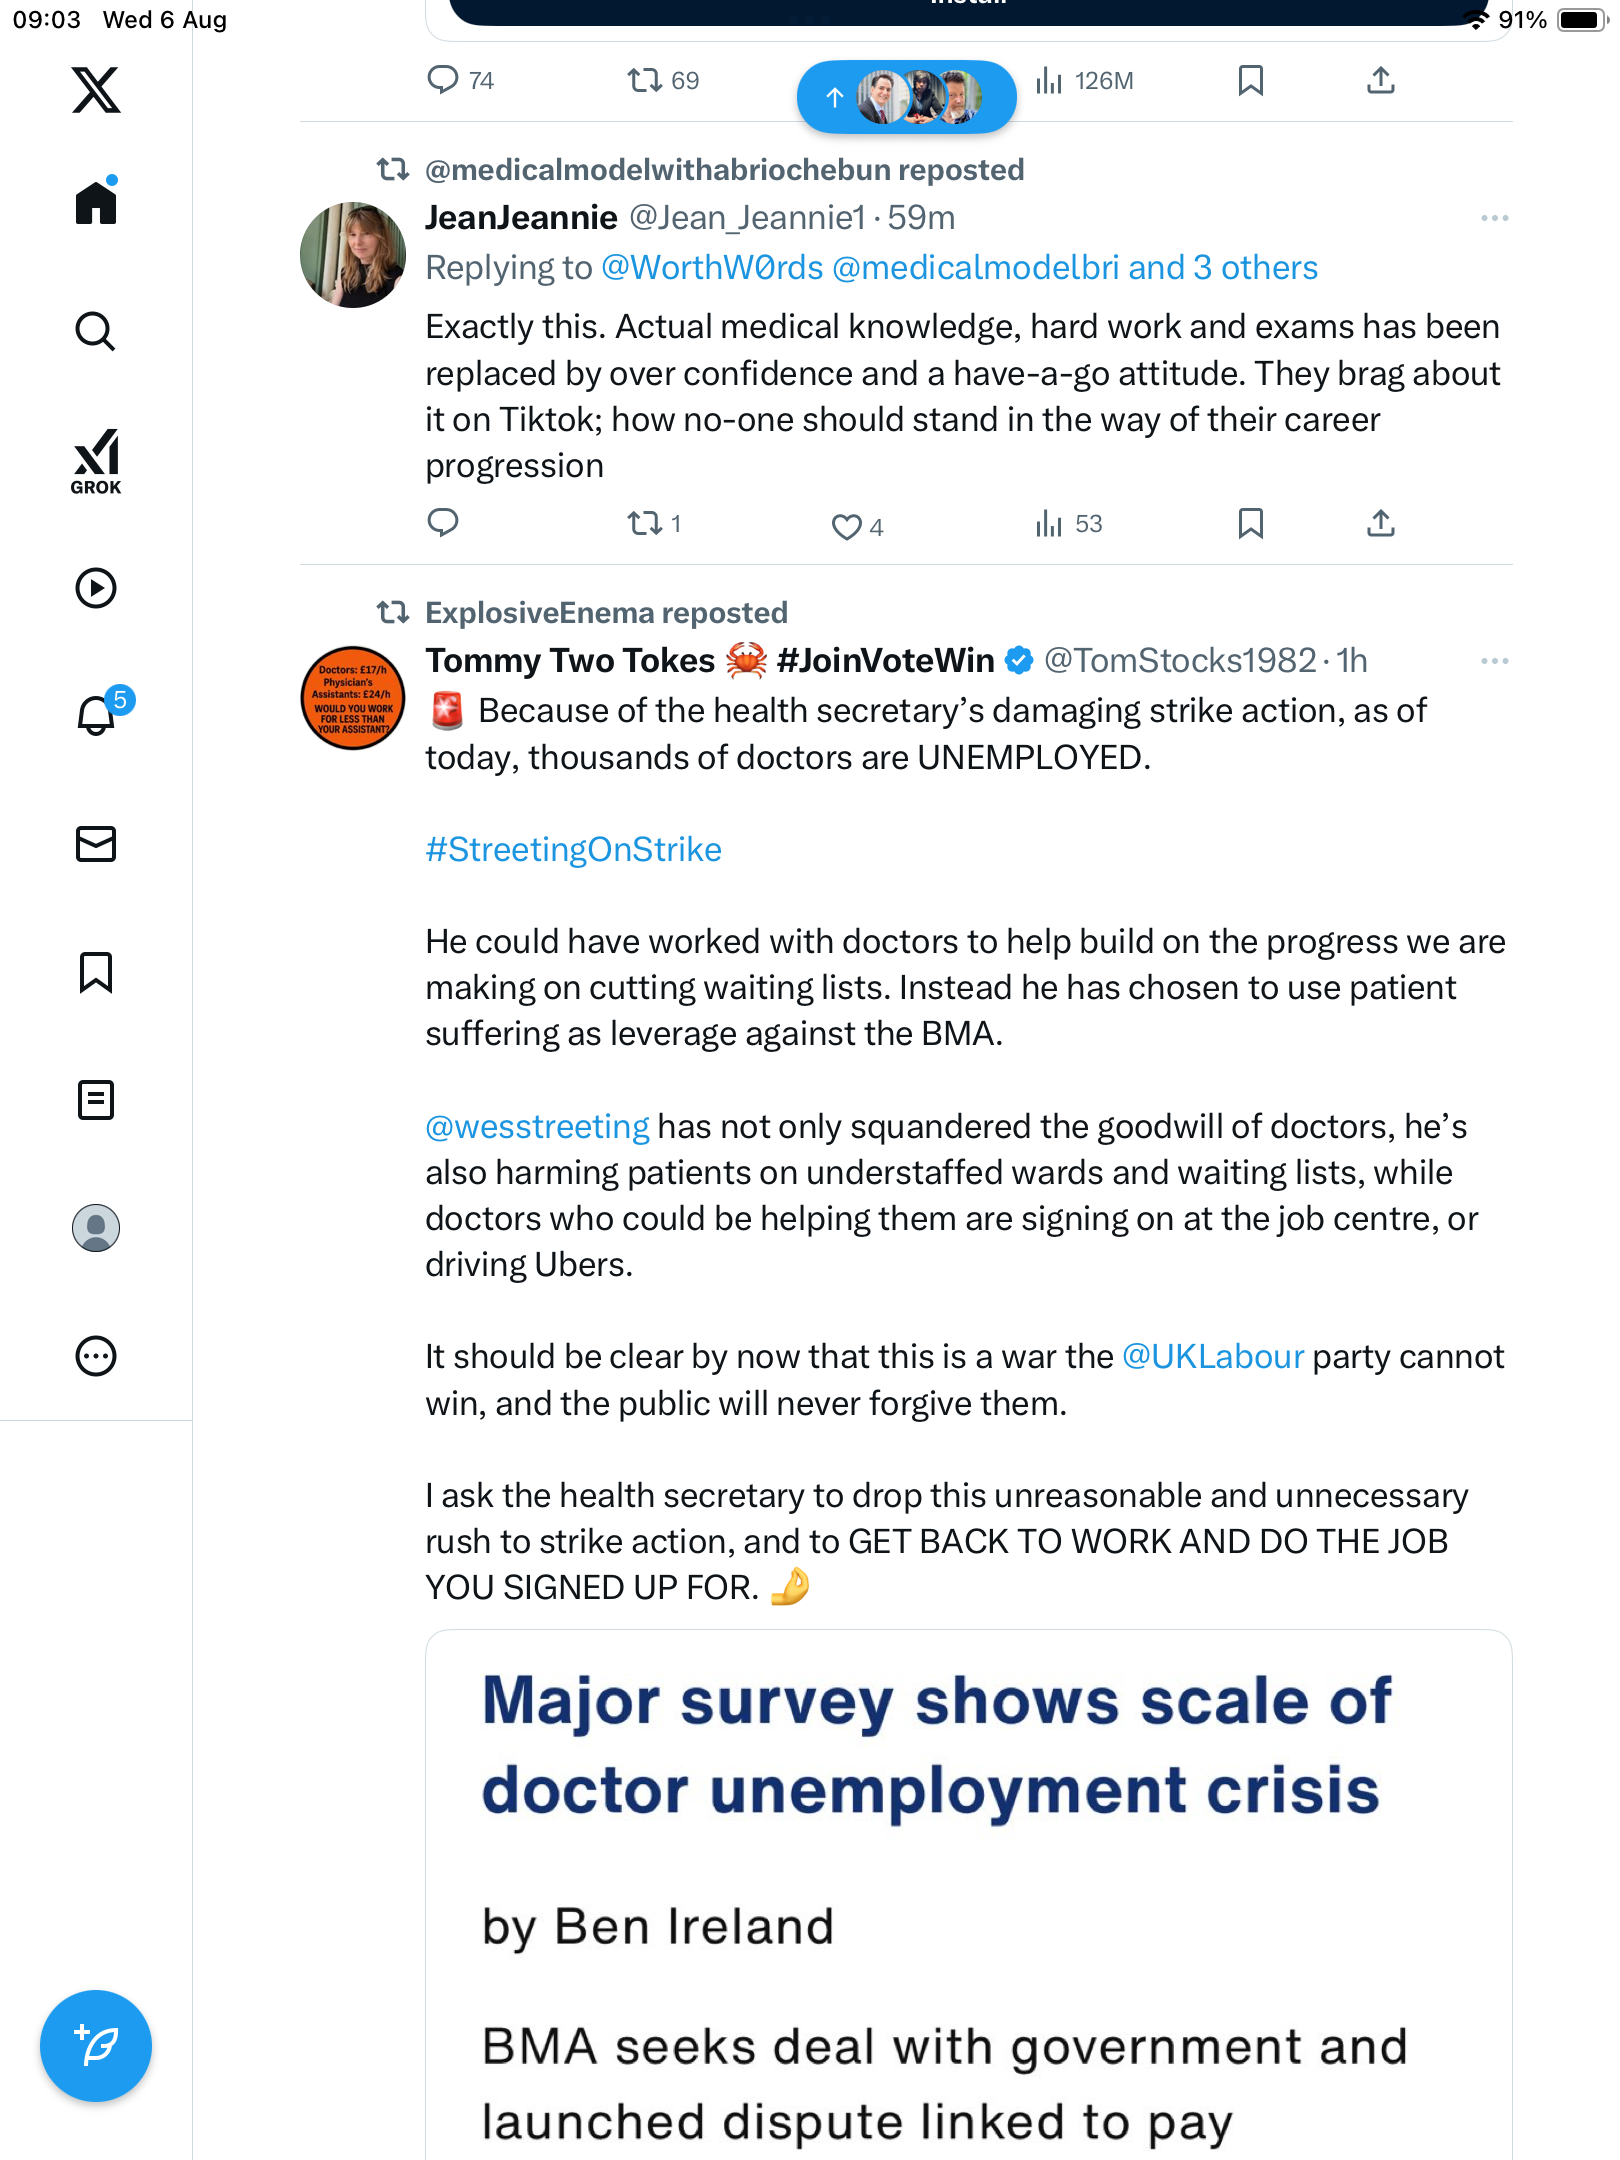Image resolution: width=1620 pixels, height=2160 pixels.
Task: Jump to new posts using the pill
Action: pyautogui.click(x=906, y=97)
